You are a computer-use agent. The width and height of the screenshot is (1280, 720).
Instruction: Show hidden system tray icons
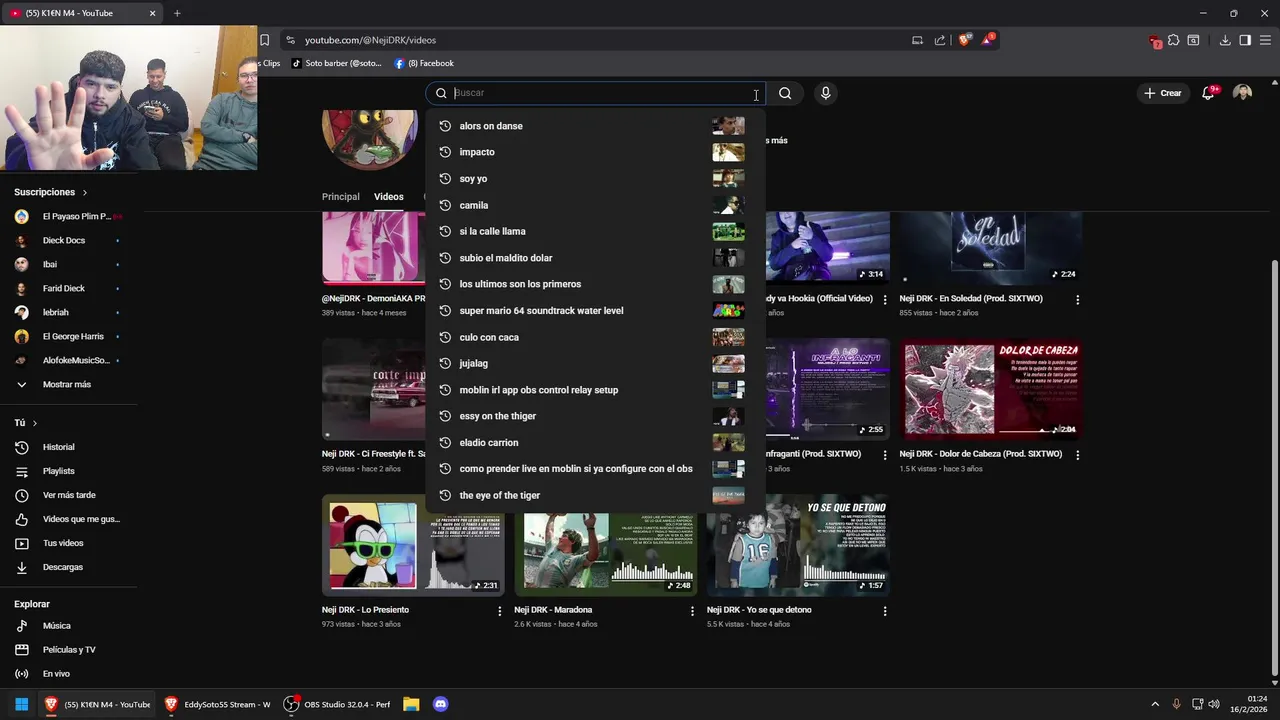pyautogui.click(x=1155, y=704)
